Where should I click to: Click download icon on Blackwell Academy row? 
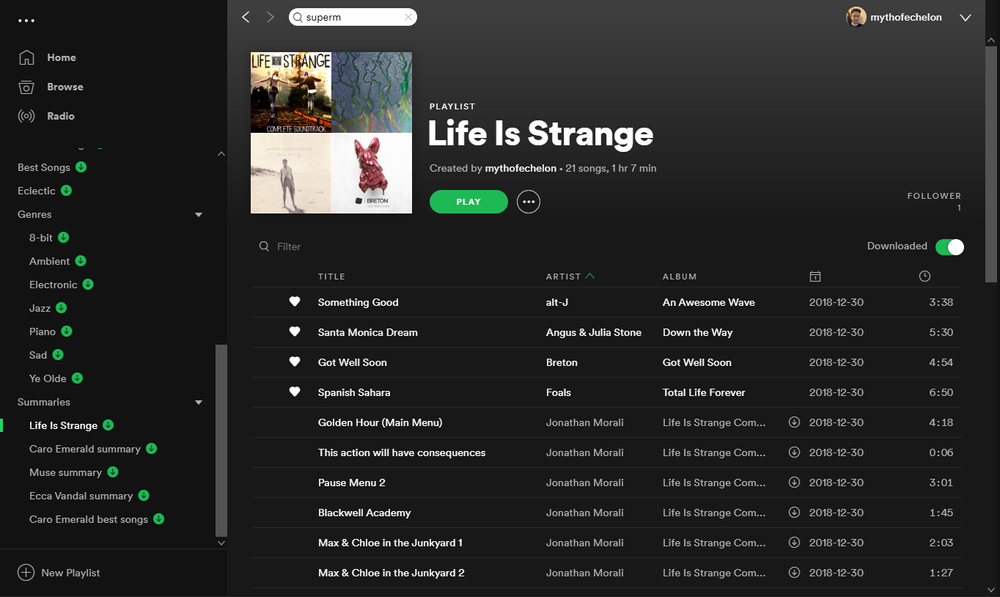pos(794,512)
